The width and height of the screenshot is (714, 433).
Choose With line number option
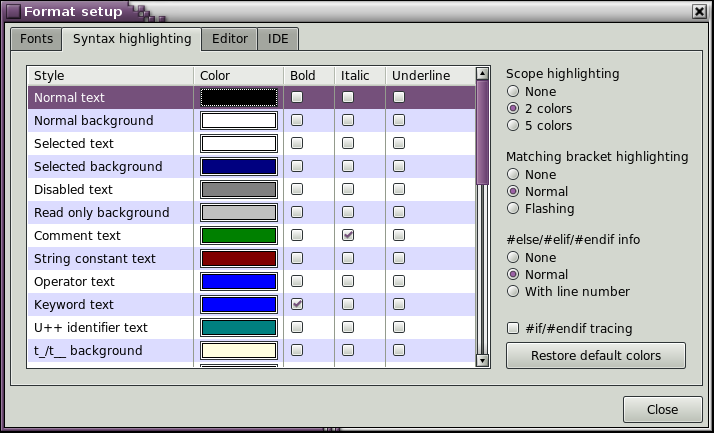click(x=513, y=292)
